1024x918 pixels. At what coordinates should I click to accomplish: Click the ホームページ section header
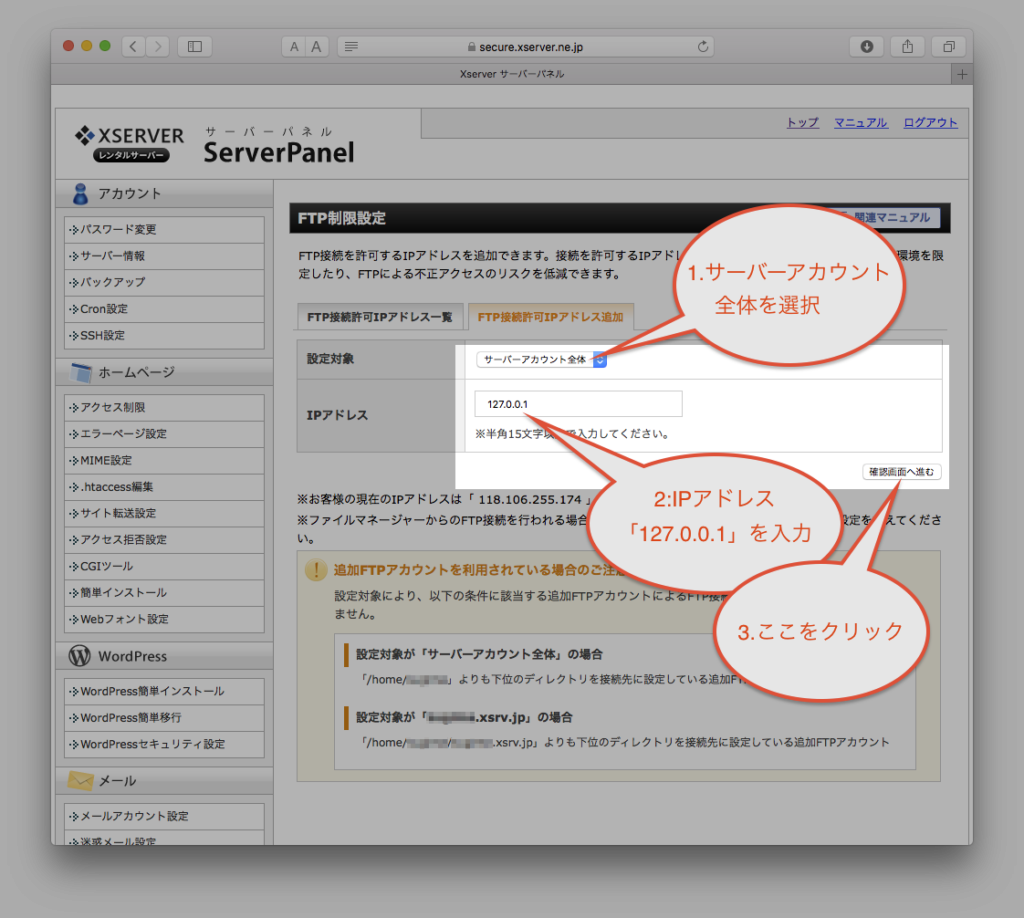165,372
